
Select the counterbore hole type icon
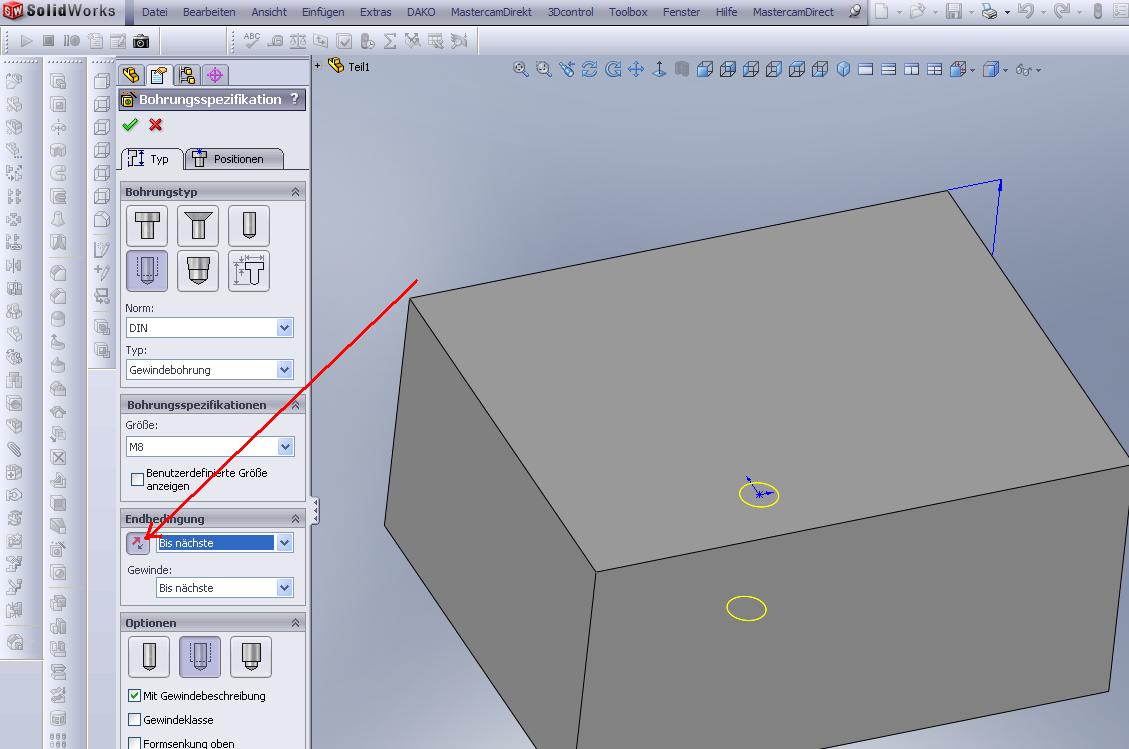[147, 225]
